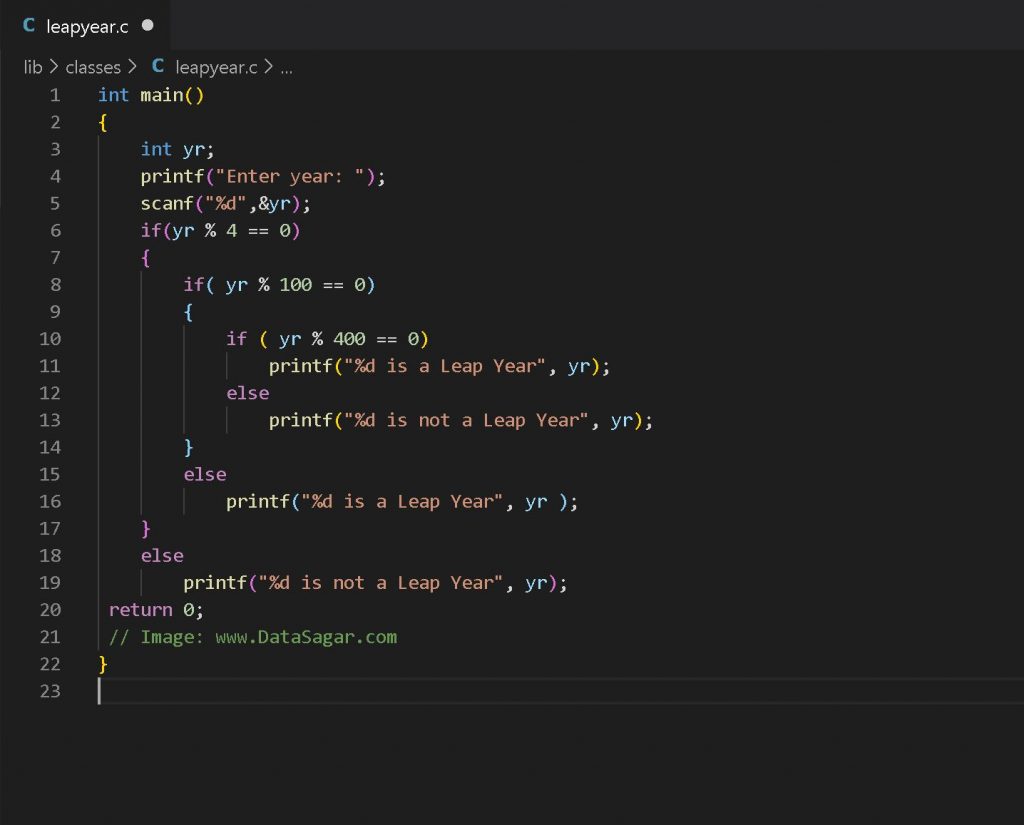Click the C file icon in the breadcrumb bar

[158, 67]
